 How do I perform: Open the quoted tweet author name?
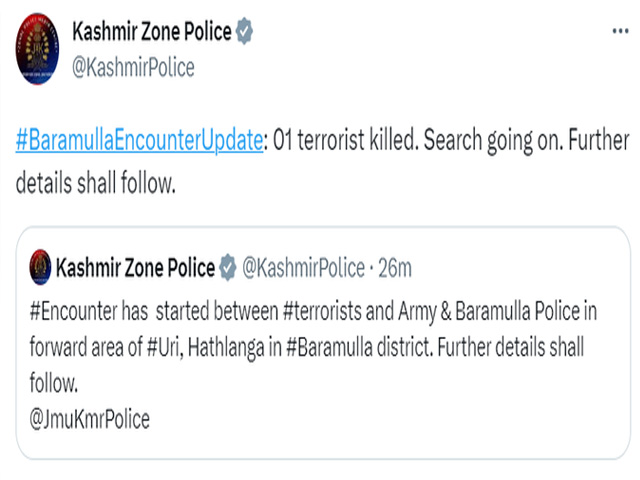tap(135, 268)
